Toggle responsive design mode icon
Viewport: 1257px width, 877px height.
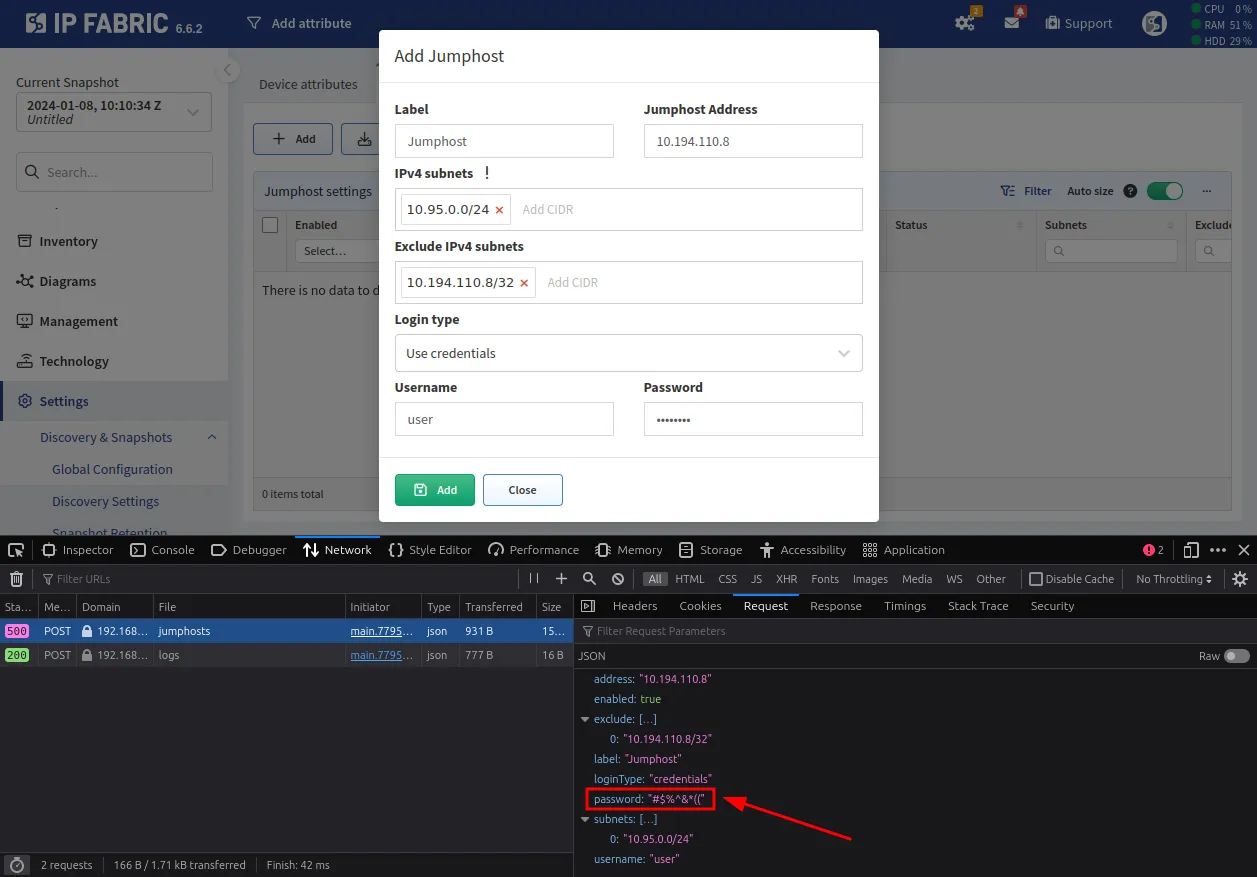pos(1191,550)
